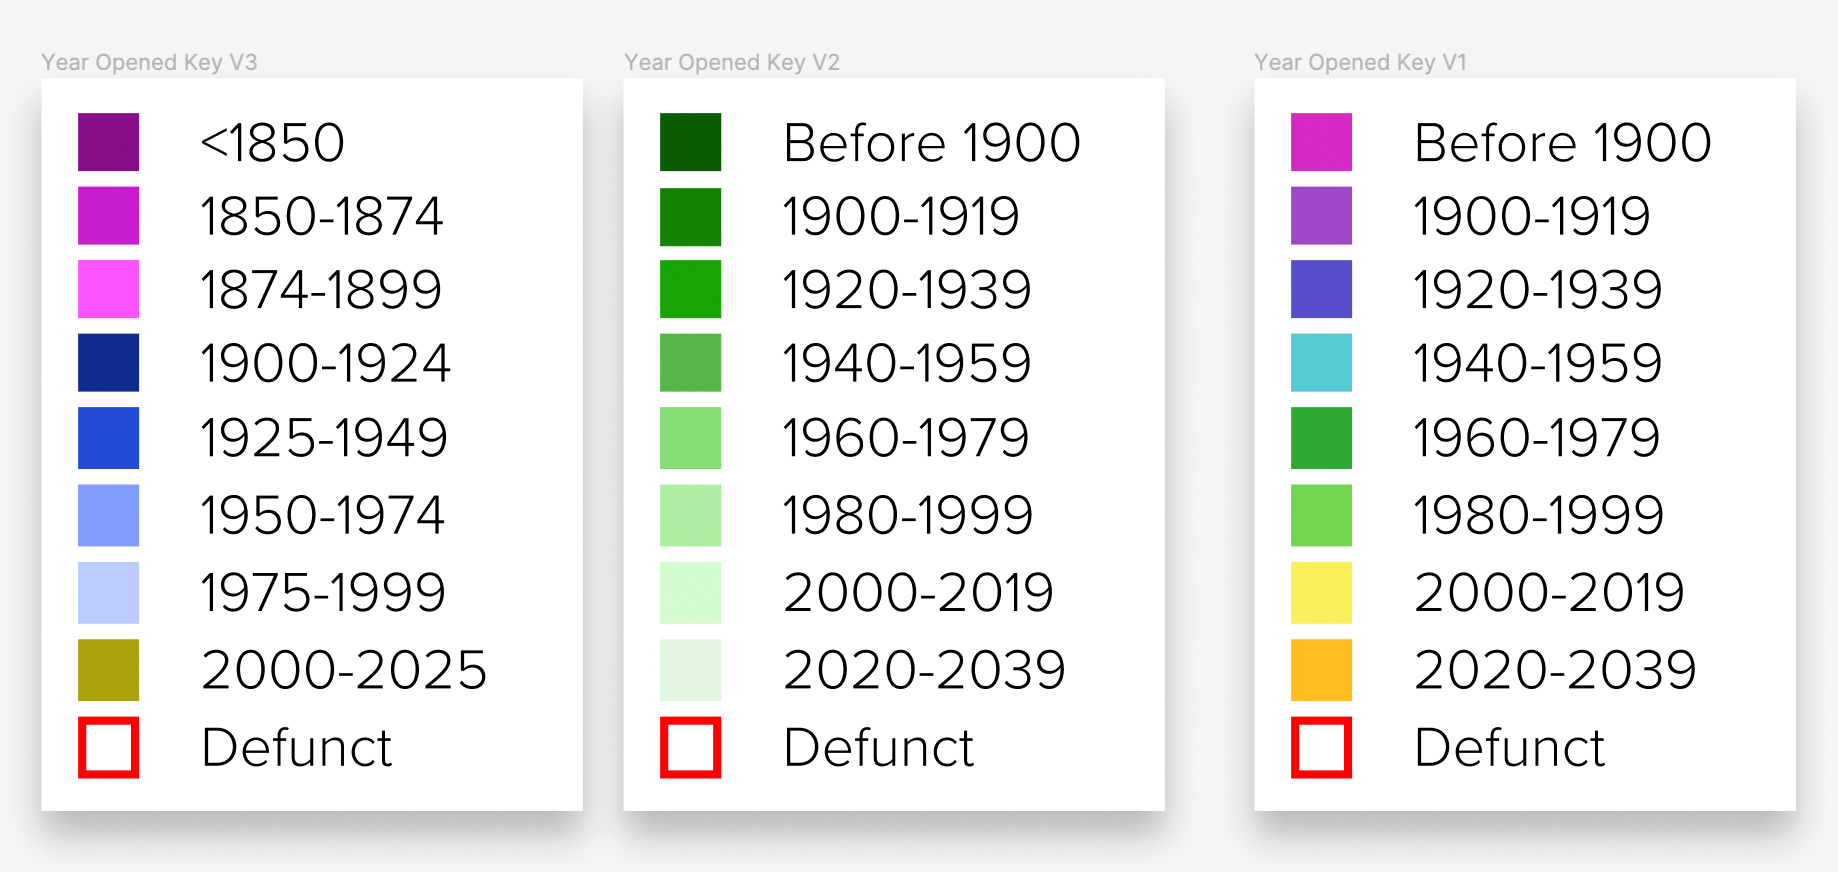Click the 1925-1949 text label
The width and height of the screenshot is (1838, 872).
pos(324,438)
